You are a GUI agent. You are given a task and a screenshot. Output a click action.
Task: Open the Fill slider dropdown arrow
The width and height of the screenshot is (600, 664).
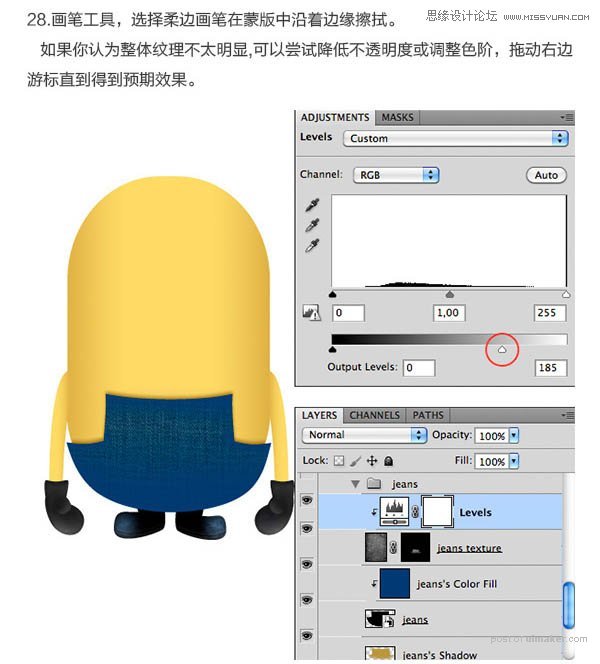pyautogui.click(x=514, y=461)
